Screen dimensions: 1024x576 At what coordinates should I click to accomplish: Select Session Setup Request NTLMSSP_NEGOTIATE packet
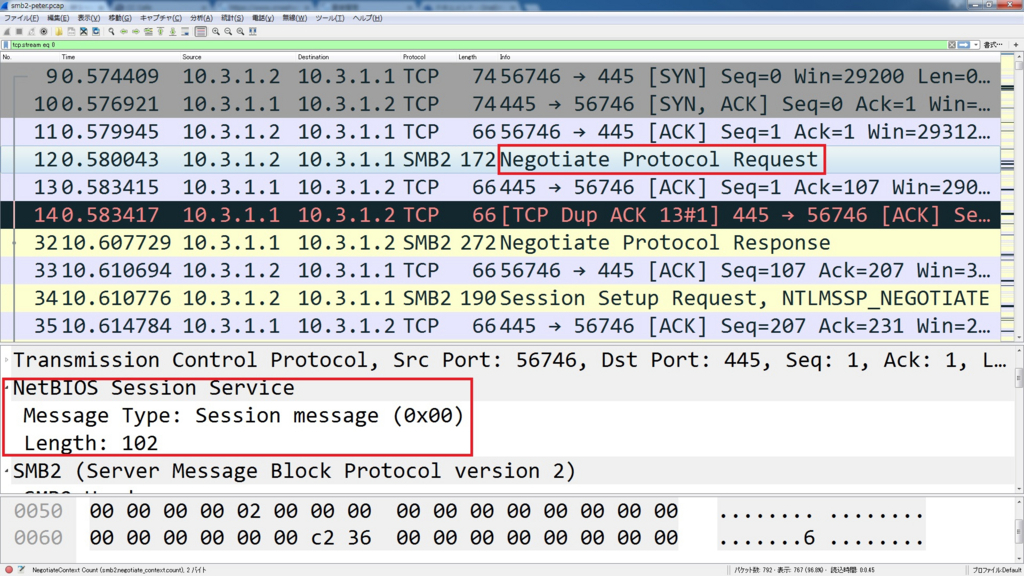point(500,298)
